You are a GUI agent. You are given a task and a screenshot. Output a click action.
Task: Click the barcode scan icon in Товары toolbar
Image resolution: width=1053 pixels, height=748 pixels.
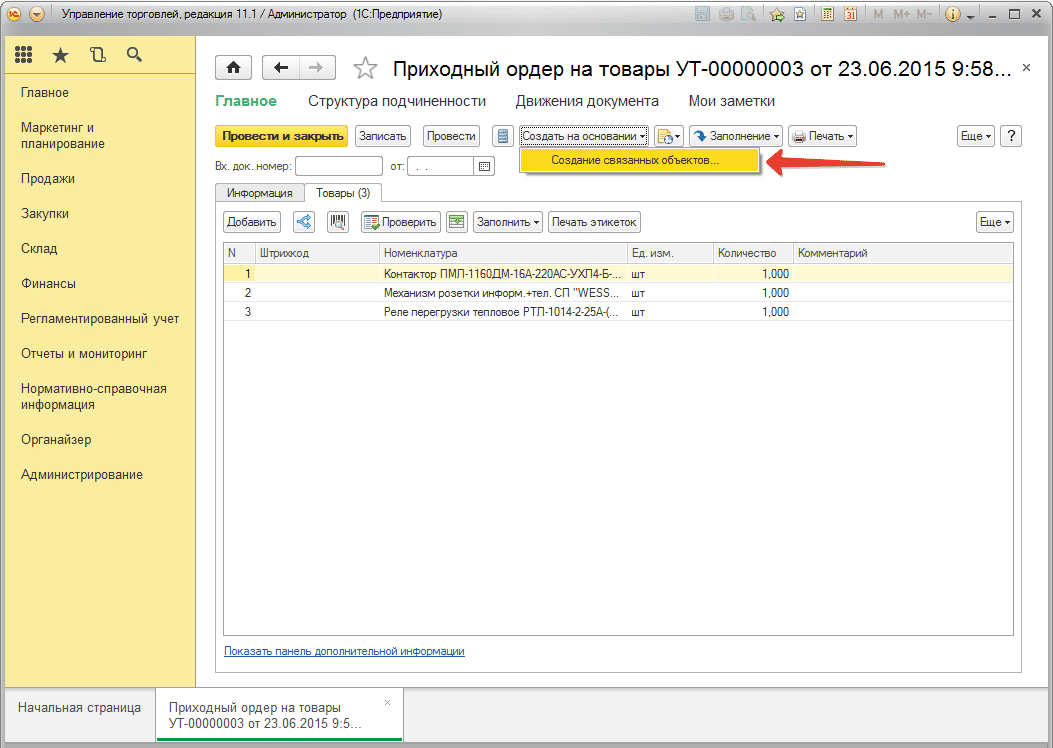[338, 222]
